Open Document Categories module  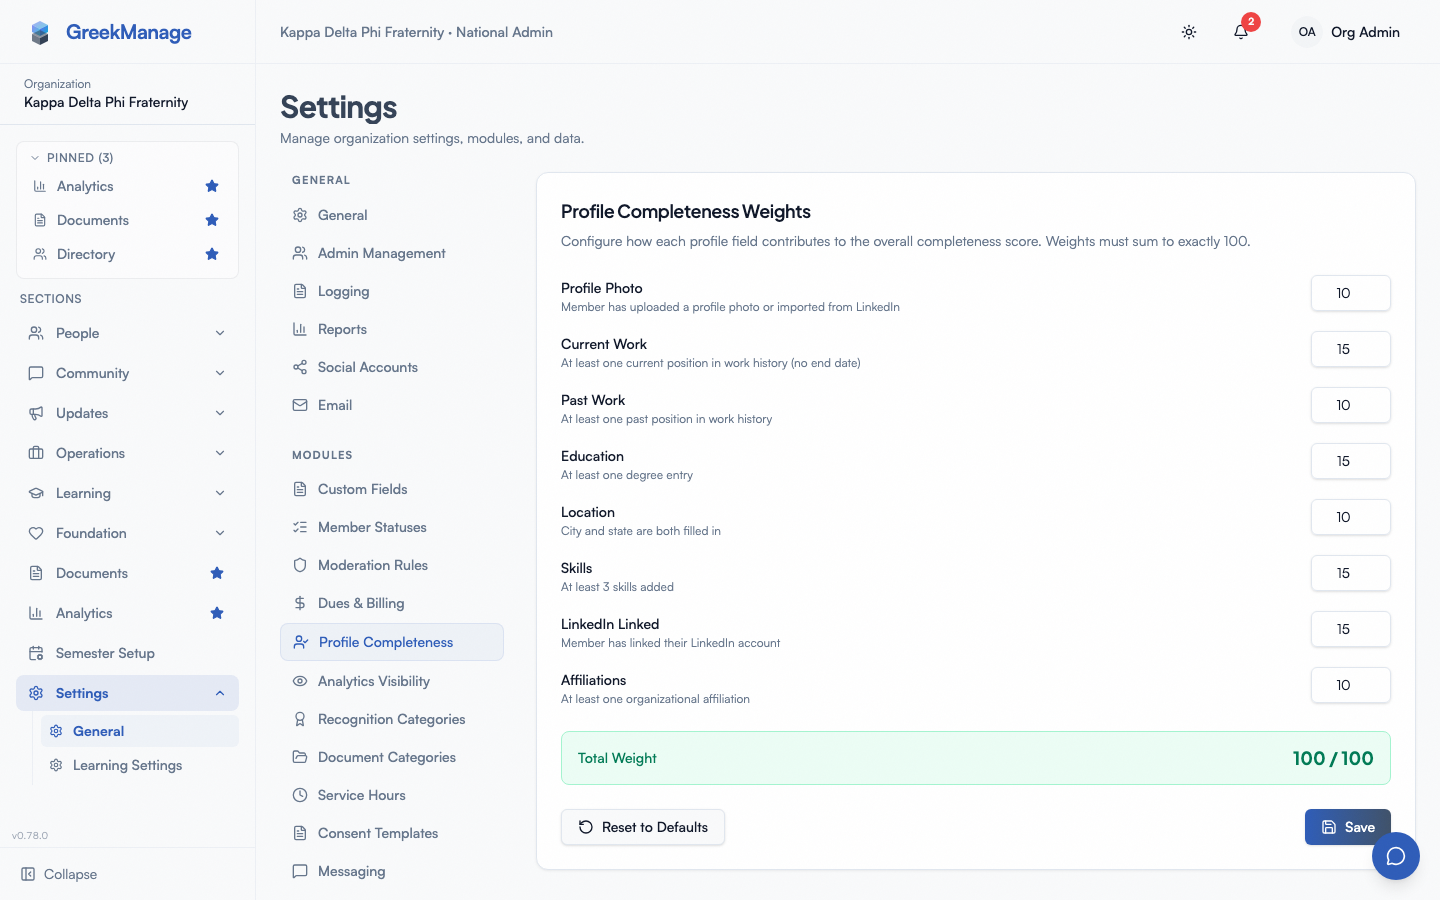(392, 757)
